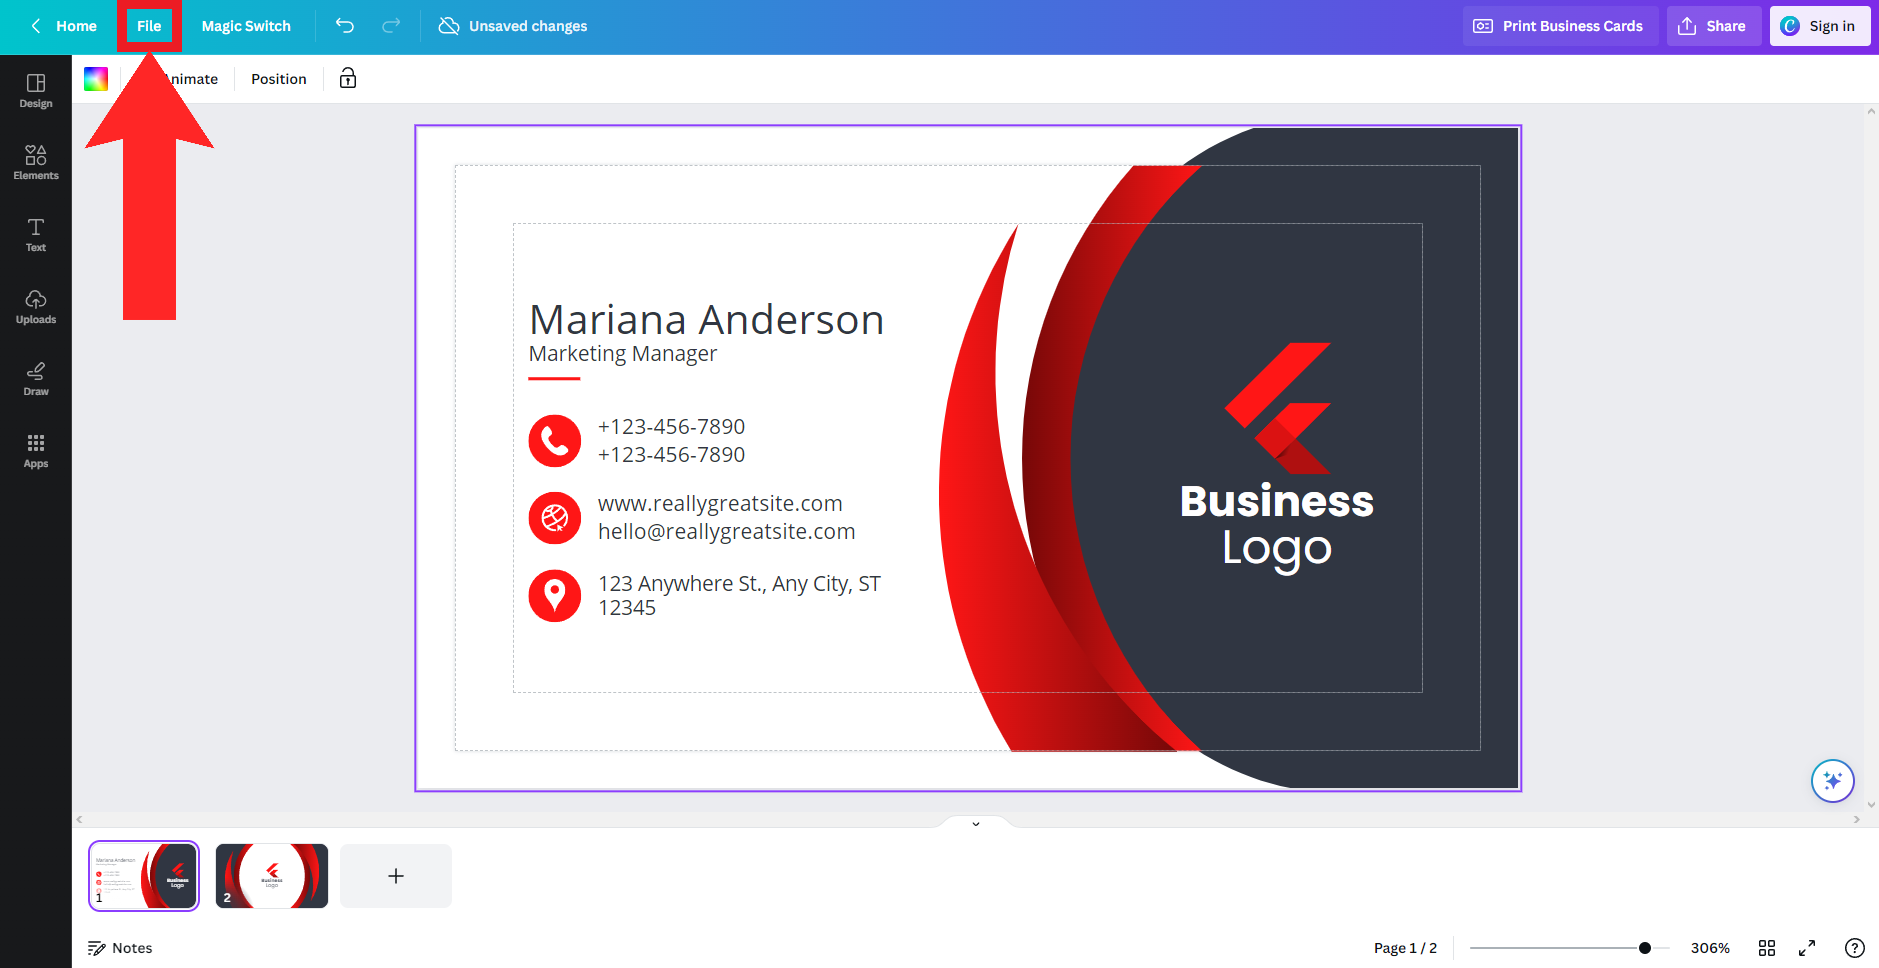This screenshot has width=1879, height=968.
Task: Add a new page with plus button
Action: pos(396,876)
